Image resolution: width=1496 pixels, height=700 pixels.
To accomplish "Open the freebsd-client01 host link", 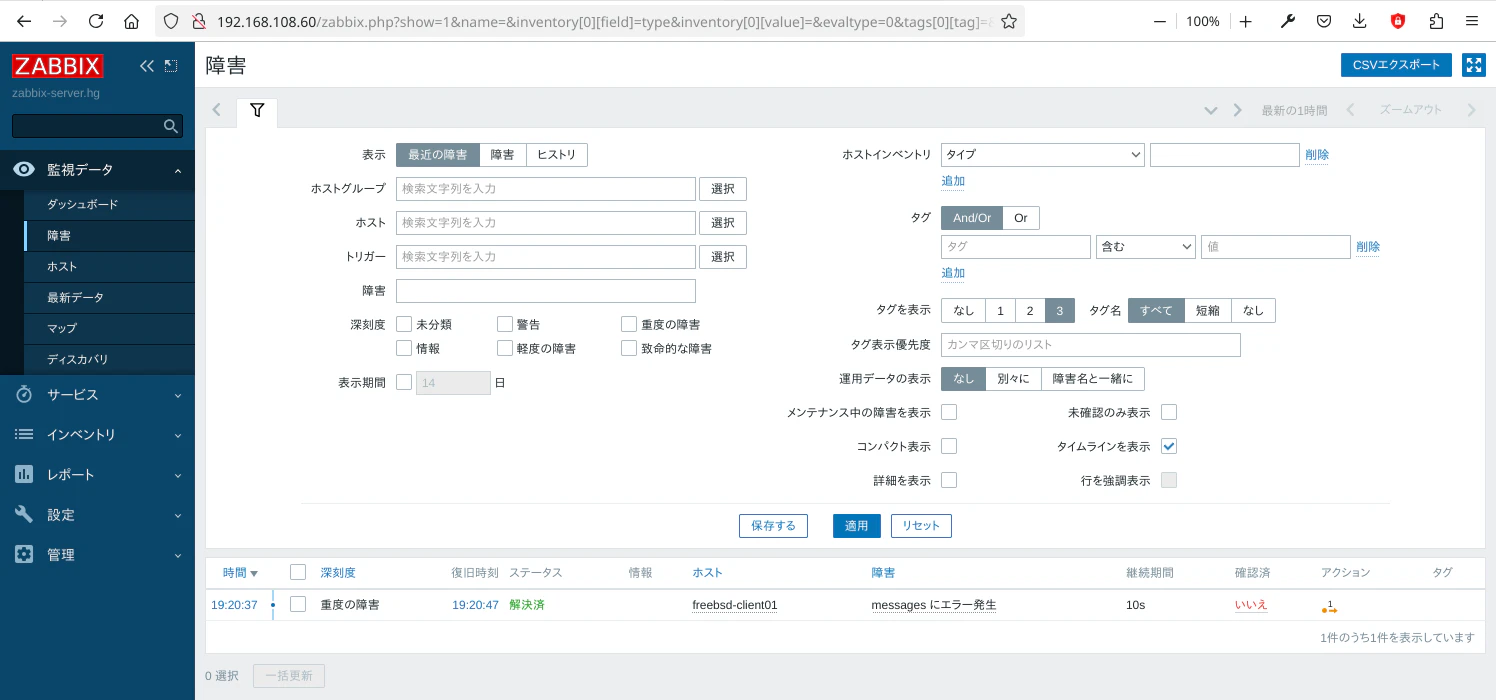I will (x=735, y=605).
